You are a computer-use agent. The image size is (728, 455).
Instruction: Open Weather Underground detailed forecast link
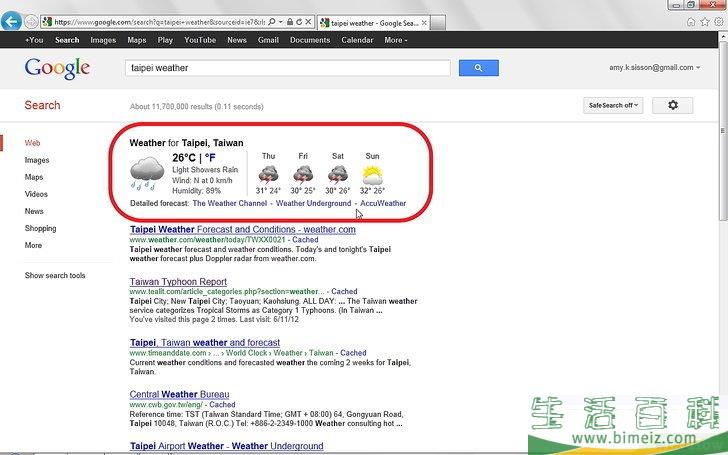pyautogui.click(x=313, y=203)
